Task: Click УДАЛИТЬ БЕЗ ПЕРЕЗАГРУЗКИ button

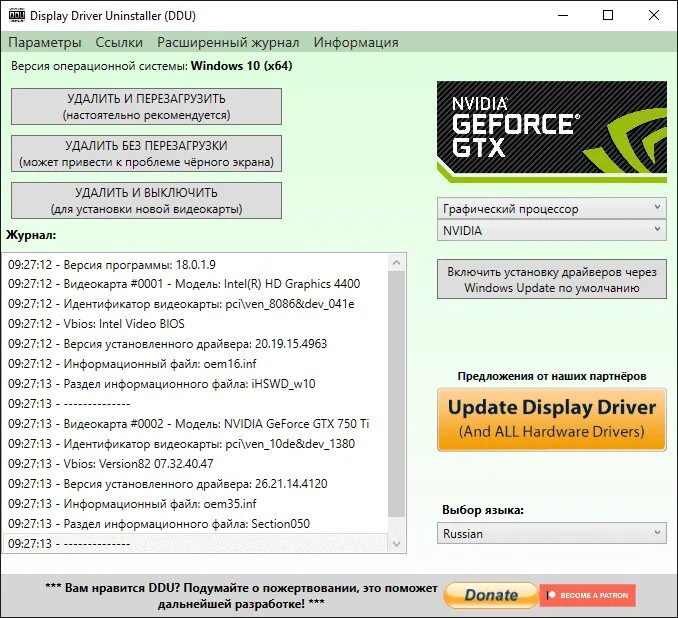Action: 146,154
